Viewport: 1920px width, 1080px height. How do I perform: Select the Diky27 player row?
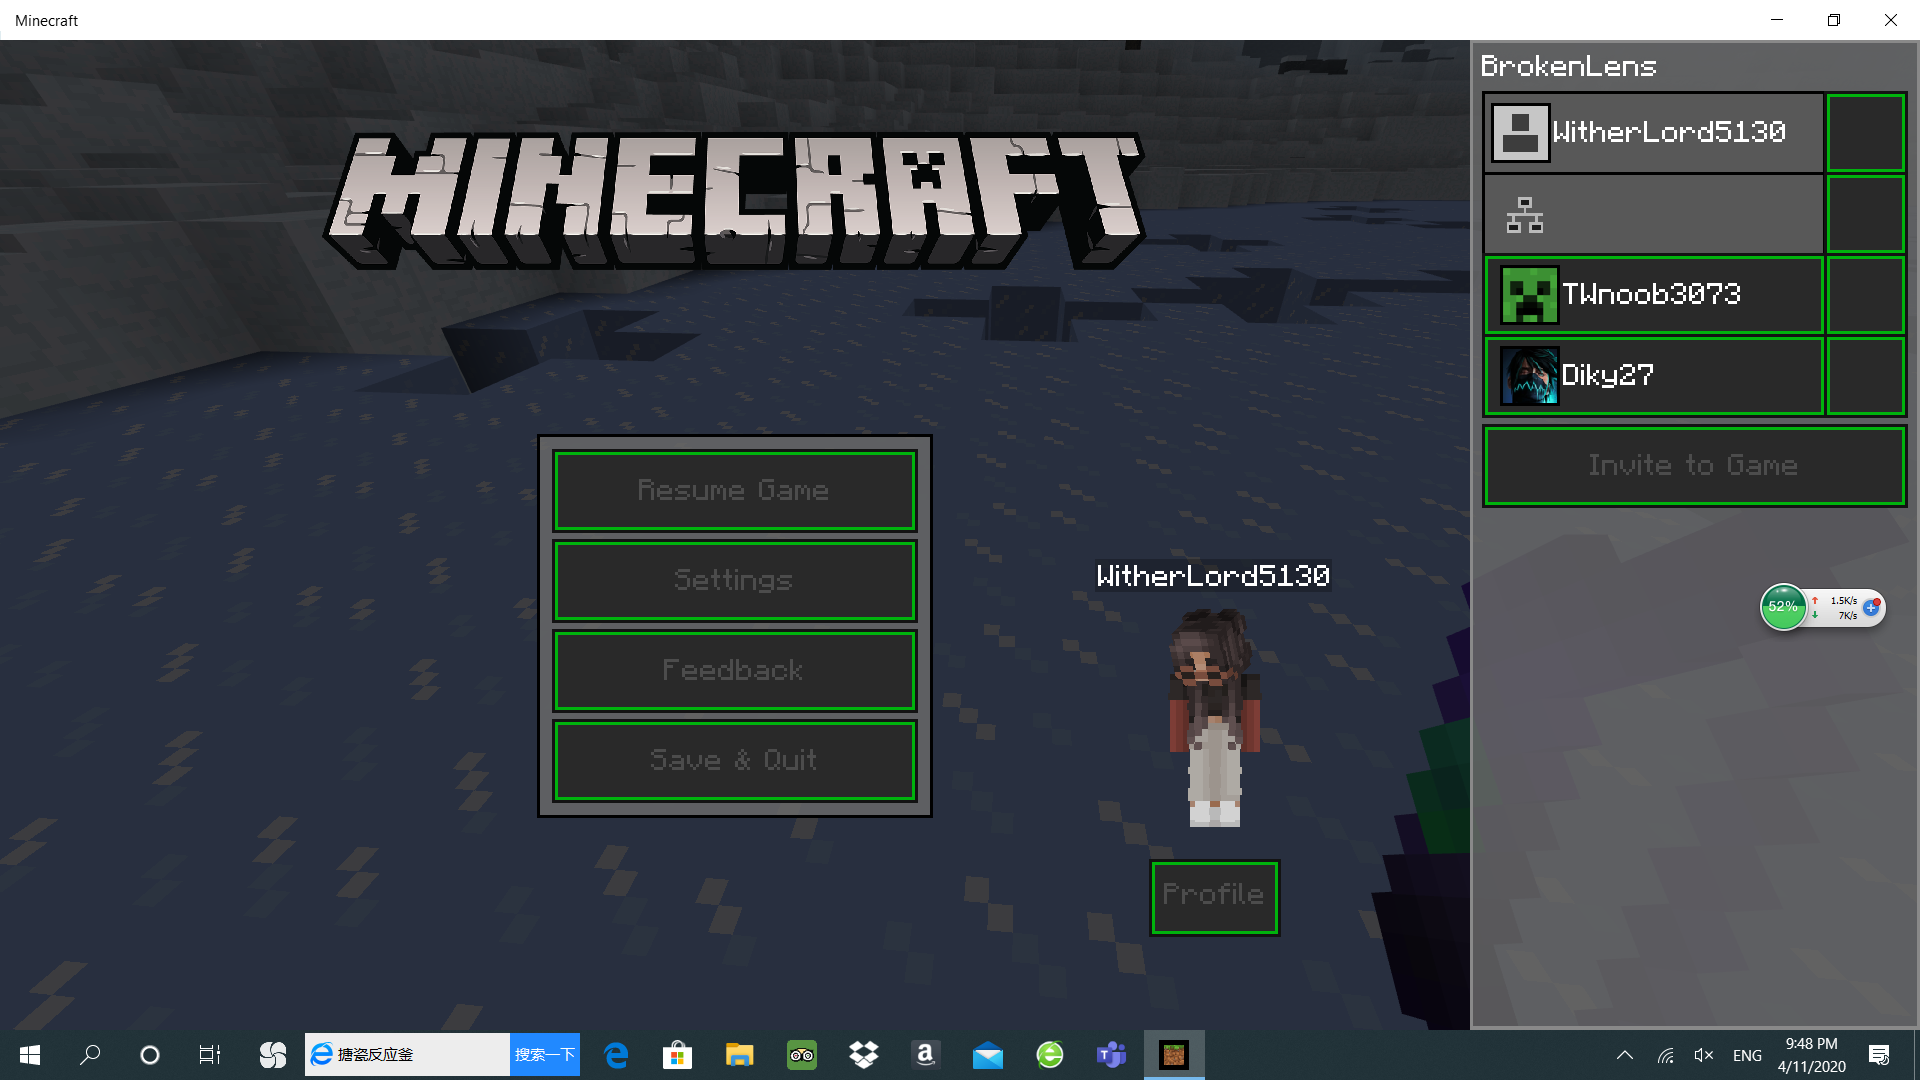pos(1654,375)
